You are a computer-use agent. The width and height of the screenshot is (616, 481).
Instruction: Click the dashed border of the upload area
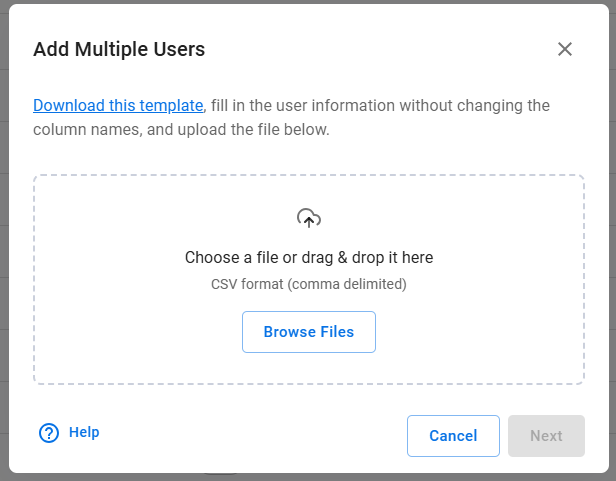pos(34,280)
